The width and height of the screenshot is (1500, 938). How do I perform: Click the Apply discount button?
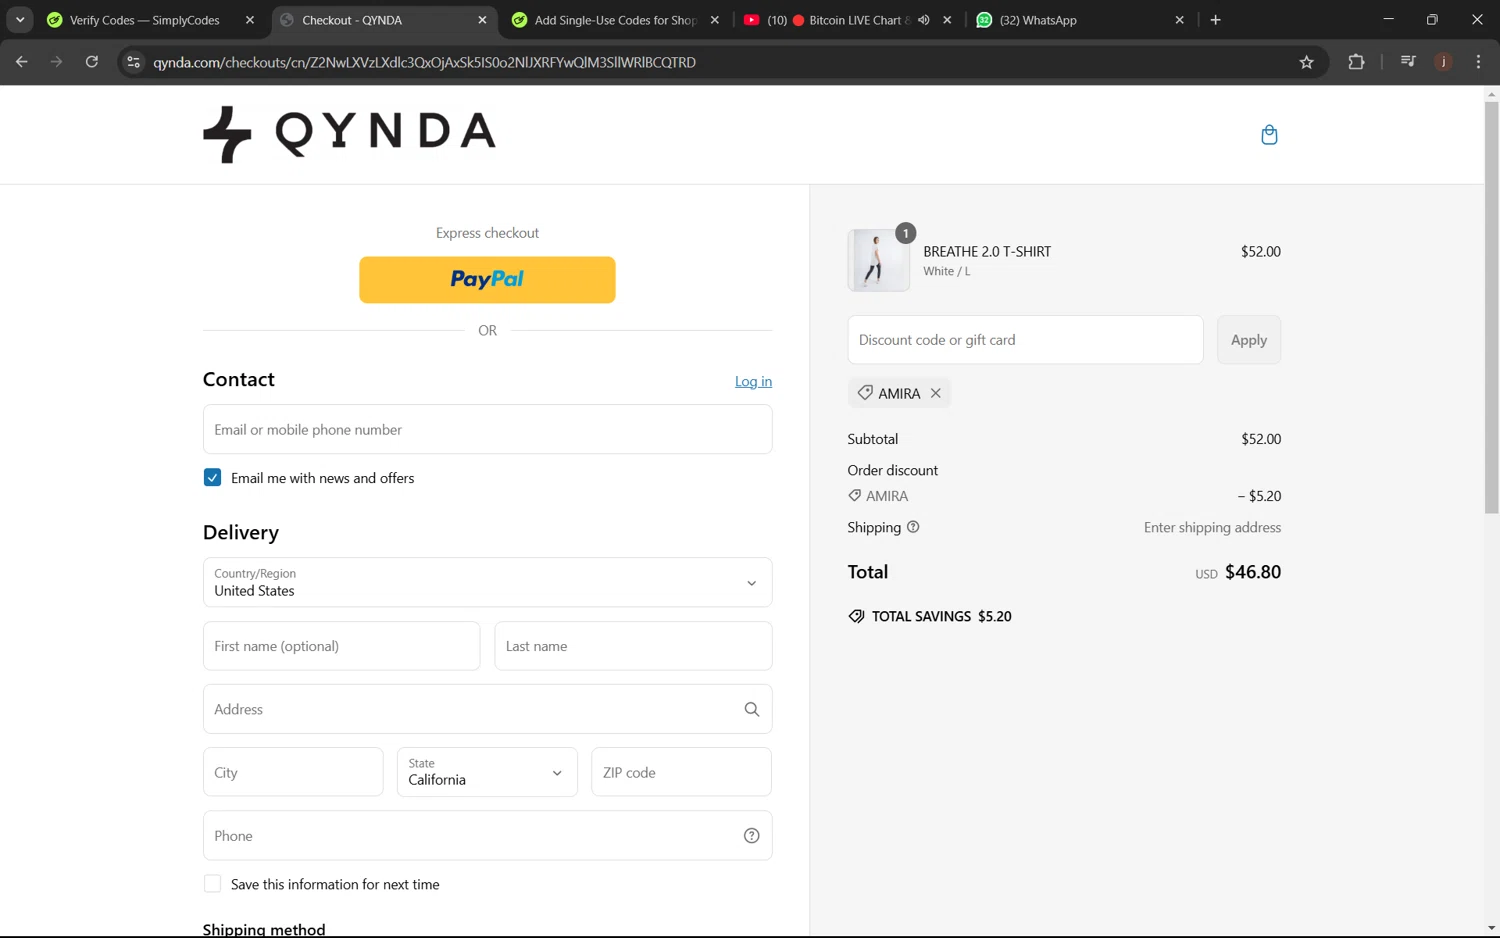tap(1248, 340)
